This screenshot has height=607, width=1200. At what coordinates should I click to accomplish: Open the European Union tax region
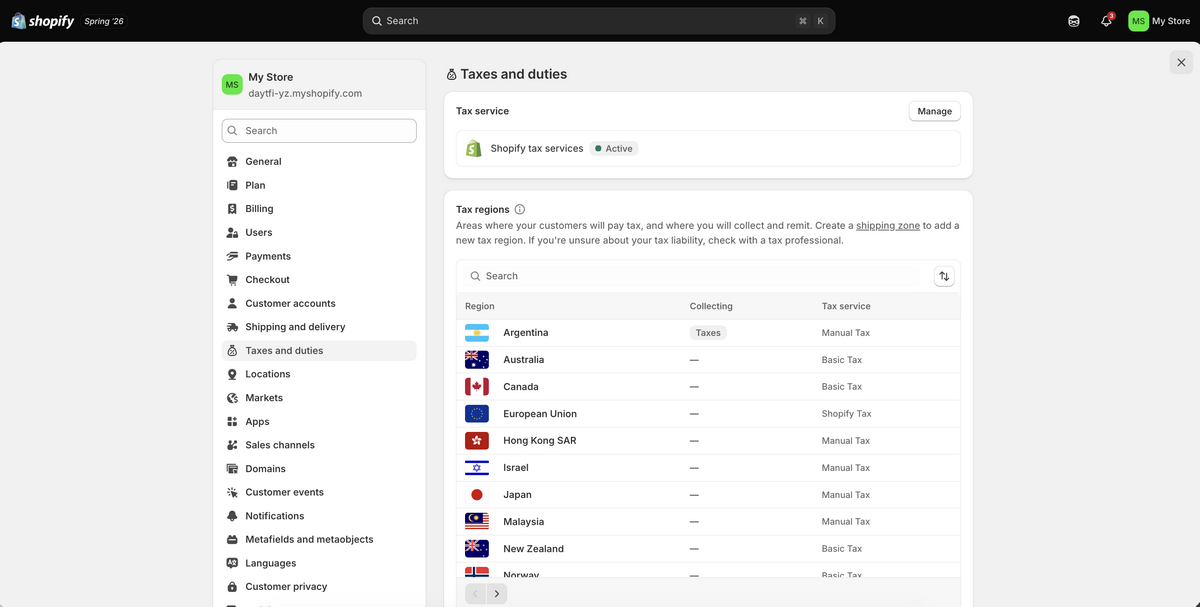(708, 414)
